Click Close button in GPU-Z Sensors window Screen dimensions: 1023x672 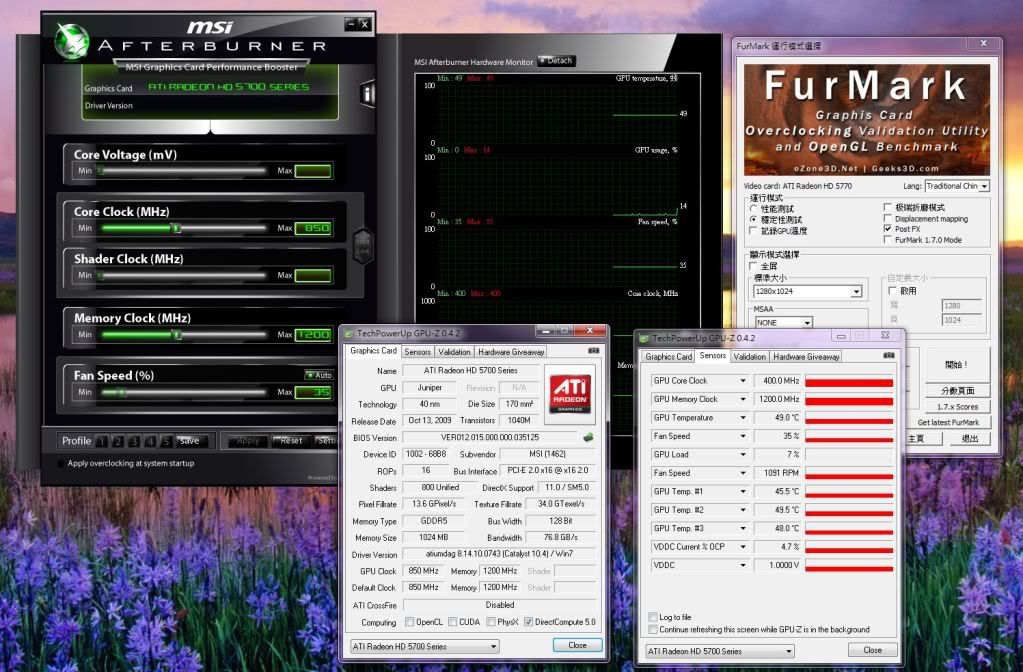(872, 650)
